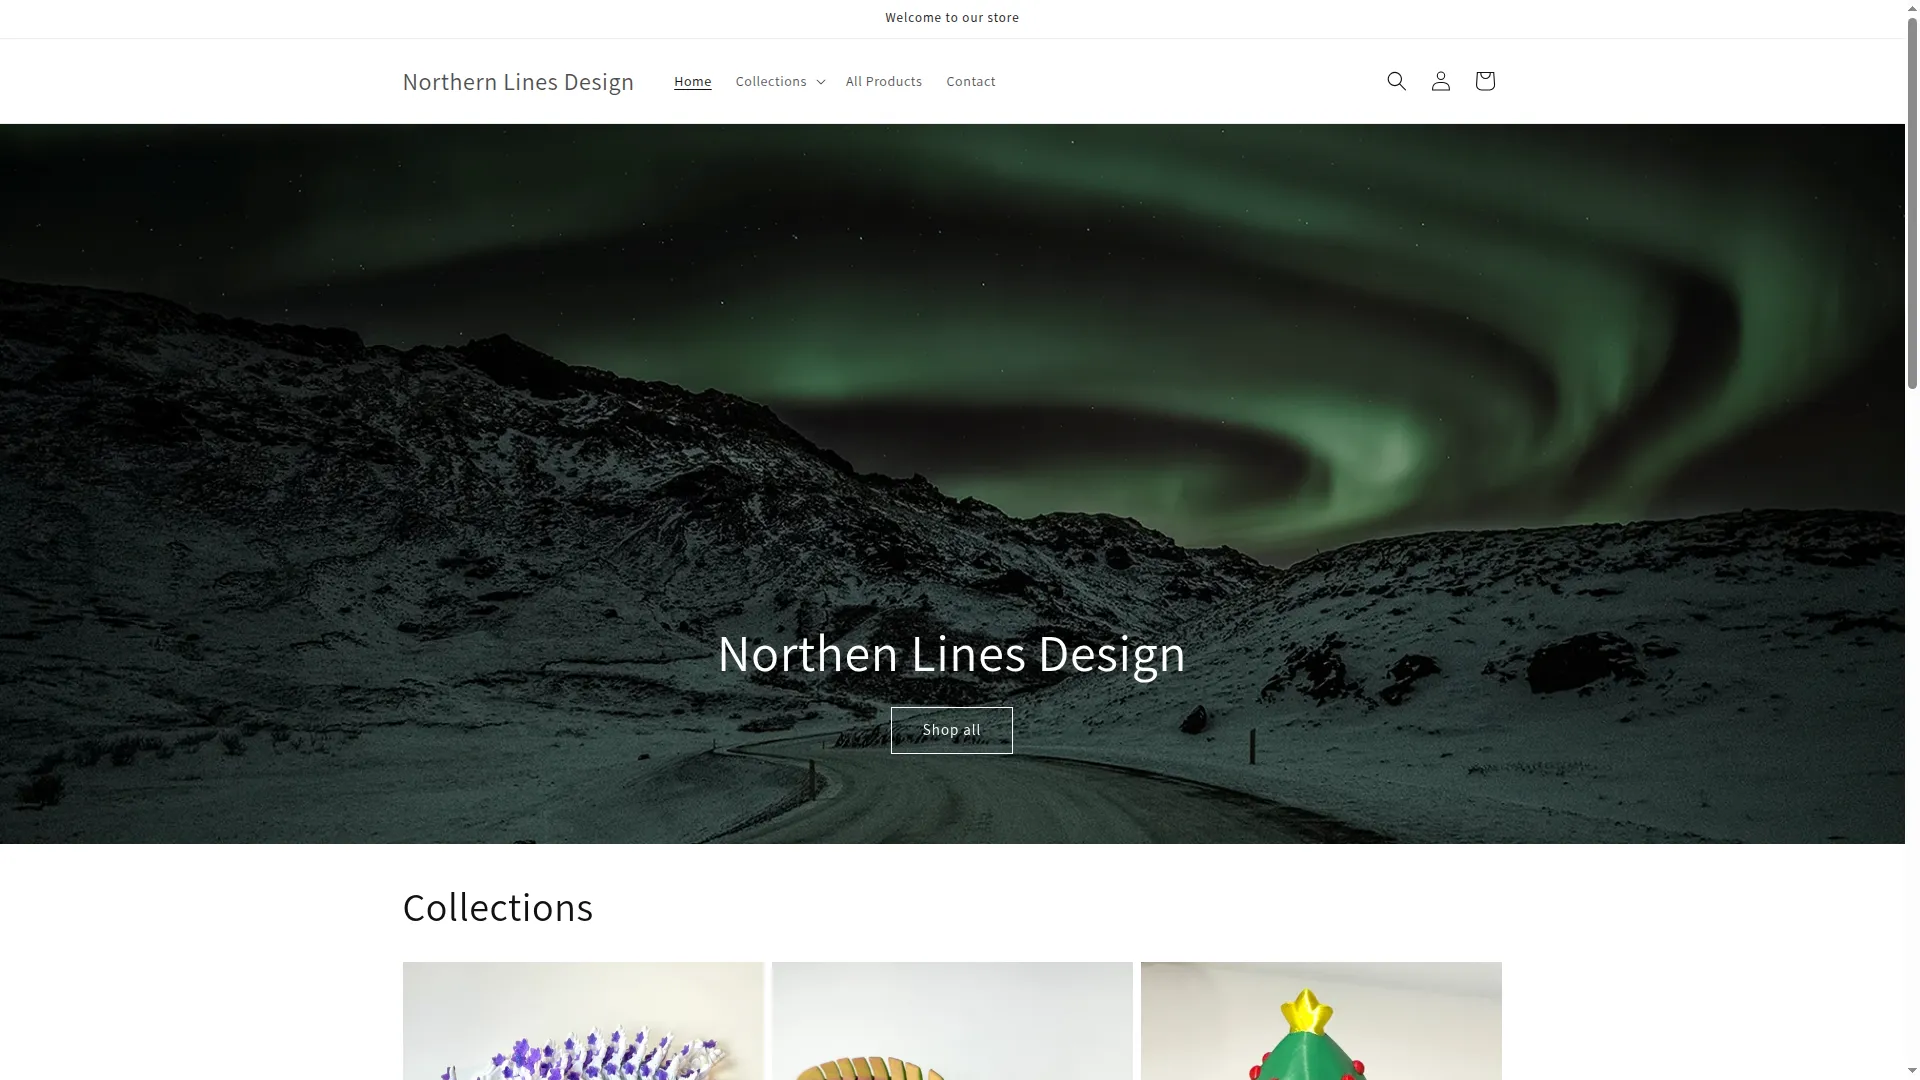Click the Northern Lines Design store logo
1920x1080 pixels.
click(x=518, y=81)
